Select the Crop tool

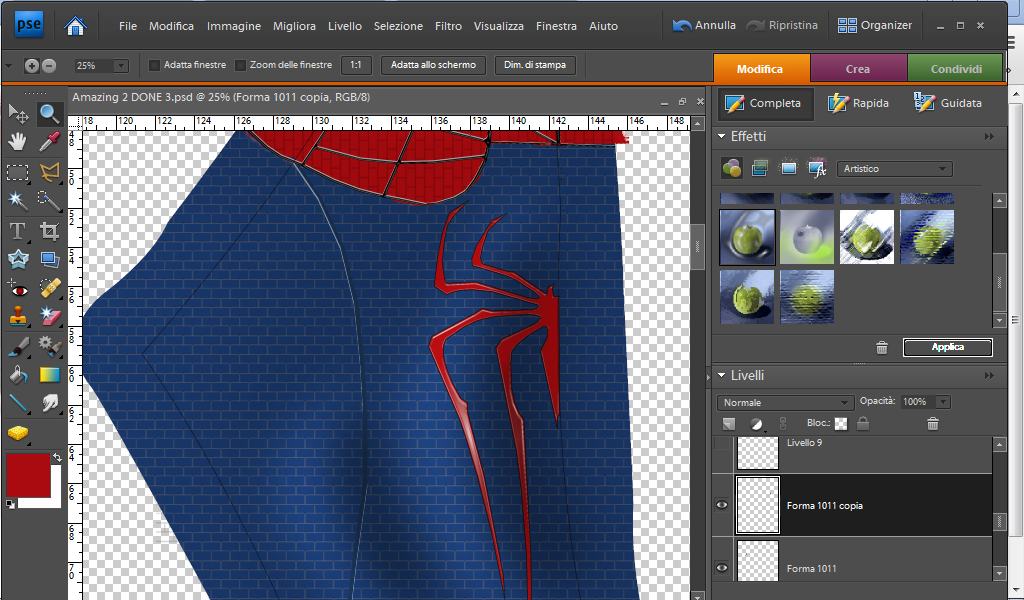(x=50, y=231)
